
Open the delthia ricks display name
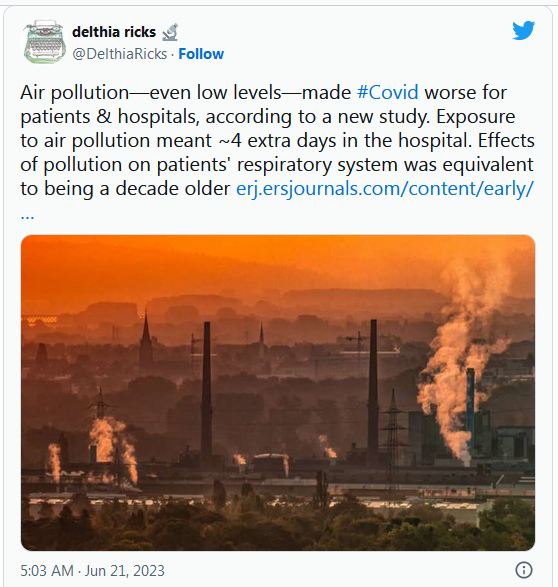point(114,32)
